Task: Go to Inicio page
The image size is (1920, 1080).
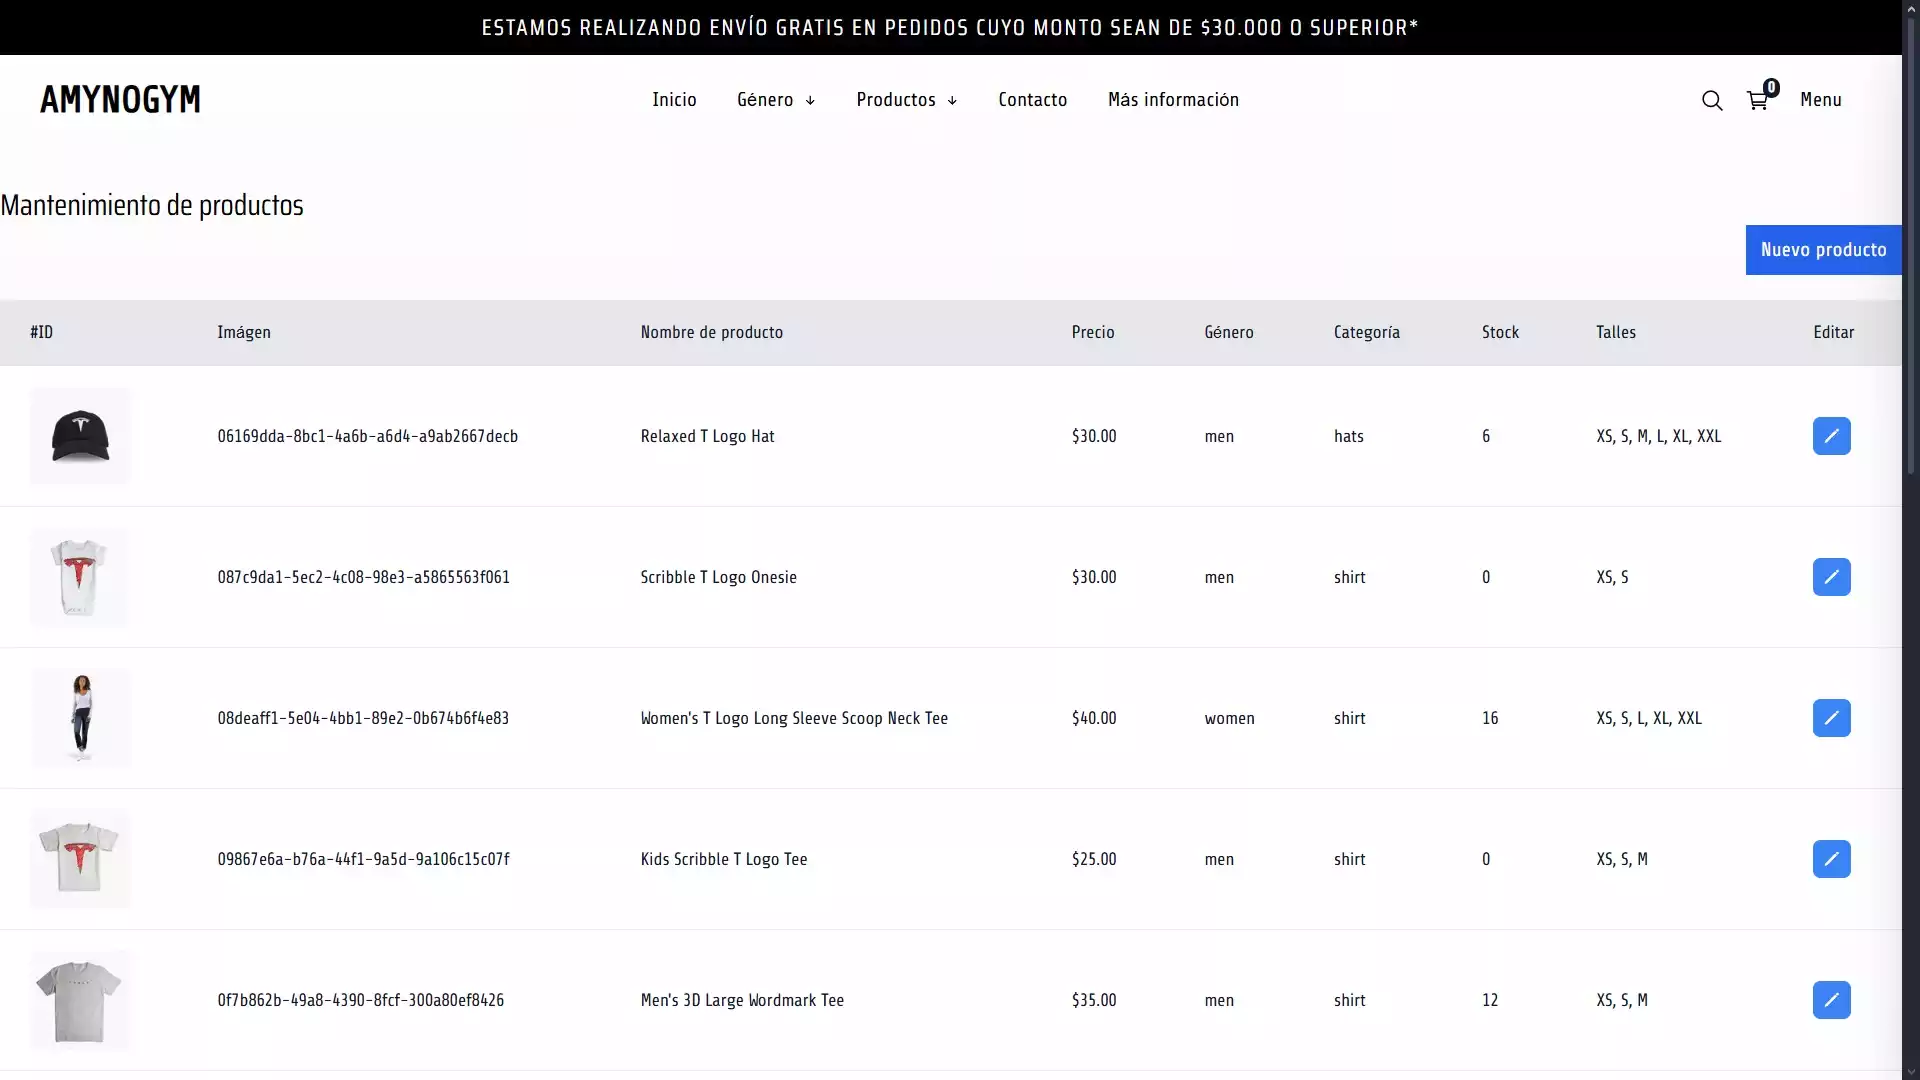Action: (674, 100)
